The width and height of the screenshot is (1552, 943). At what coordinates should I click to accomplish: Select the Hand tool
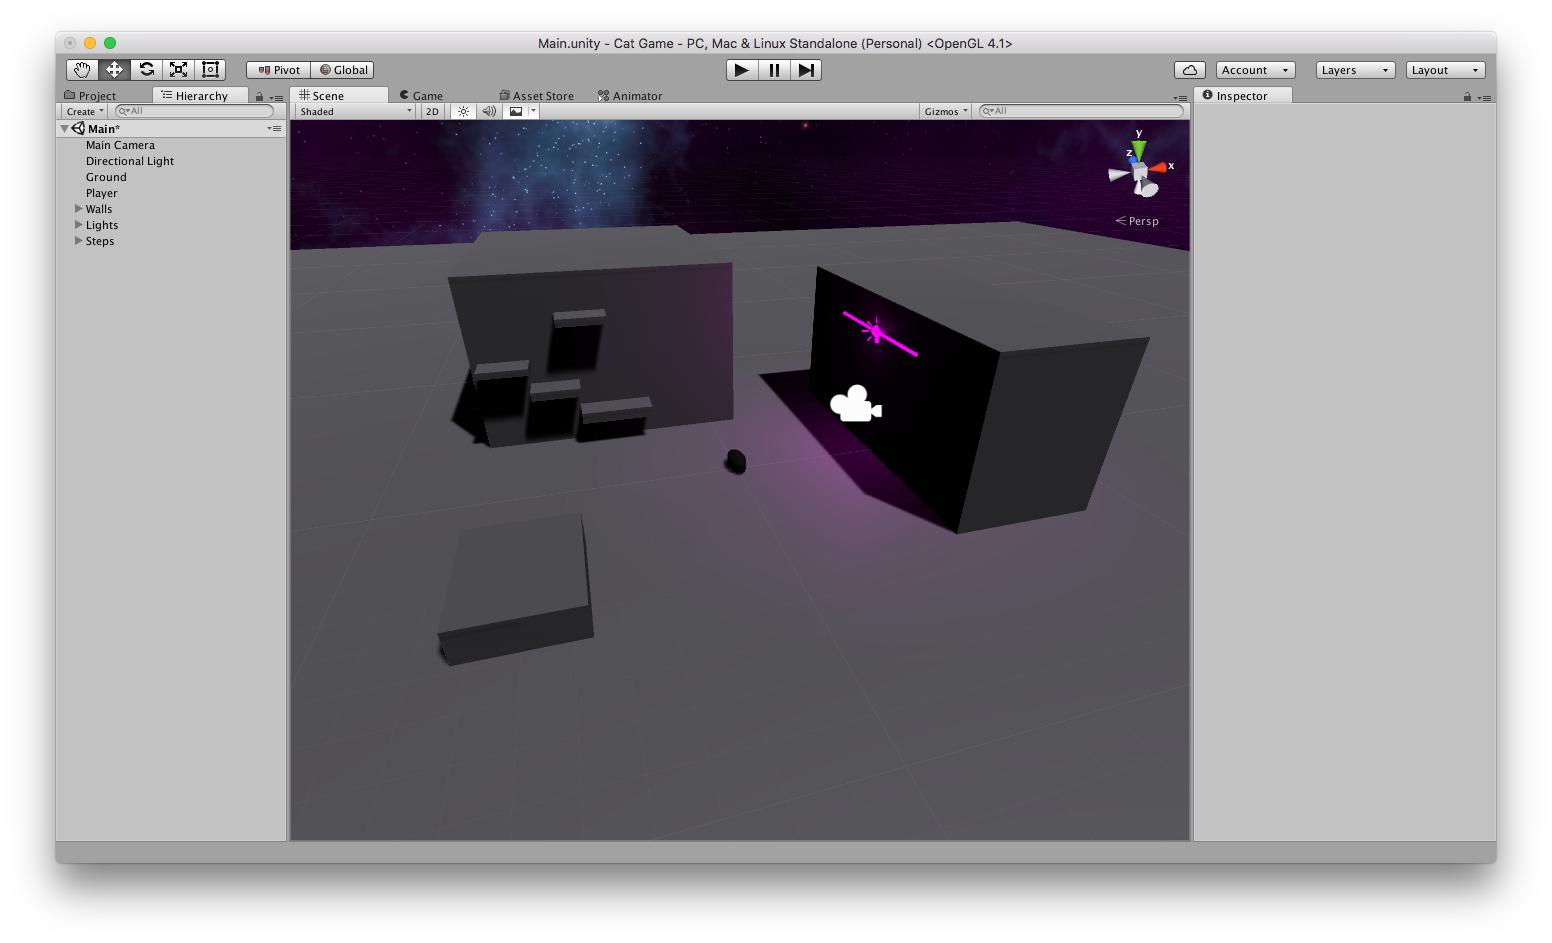[x=82, y=70]
